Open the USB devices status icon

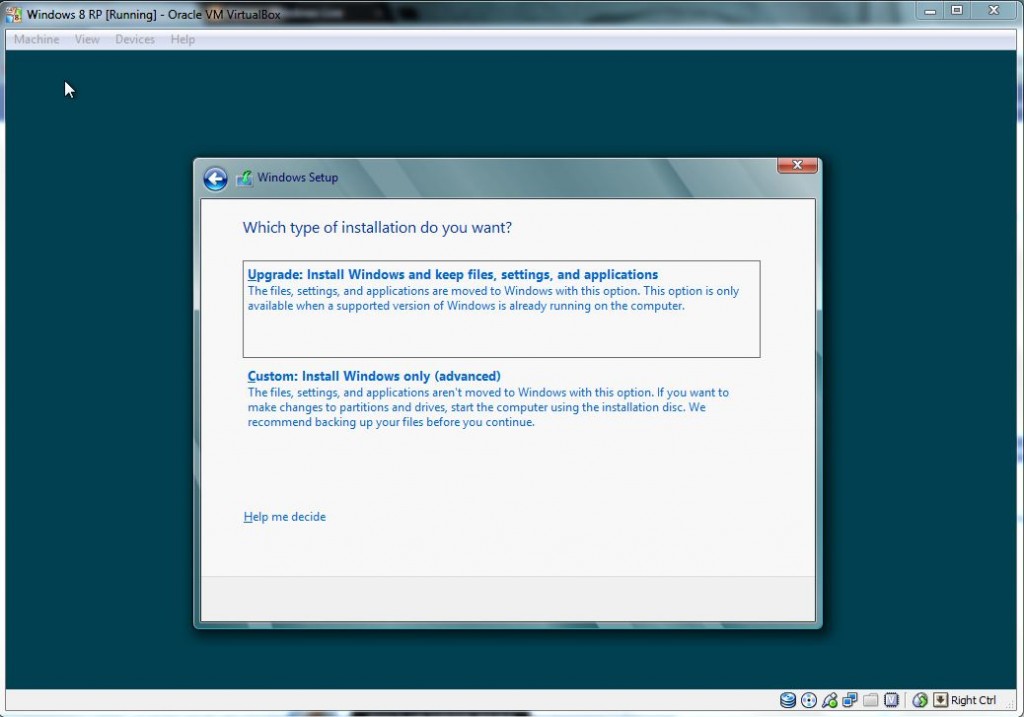tap(829, 700)
